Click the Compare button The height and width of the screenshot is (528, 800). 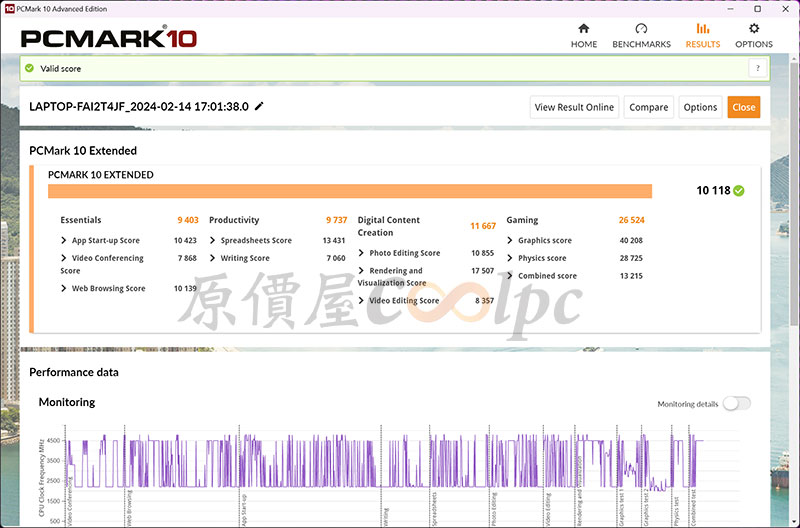pyautogui.click(x=648, y=107)
